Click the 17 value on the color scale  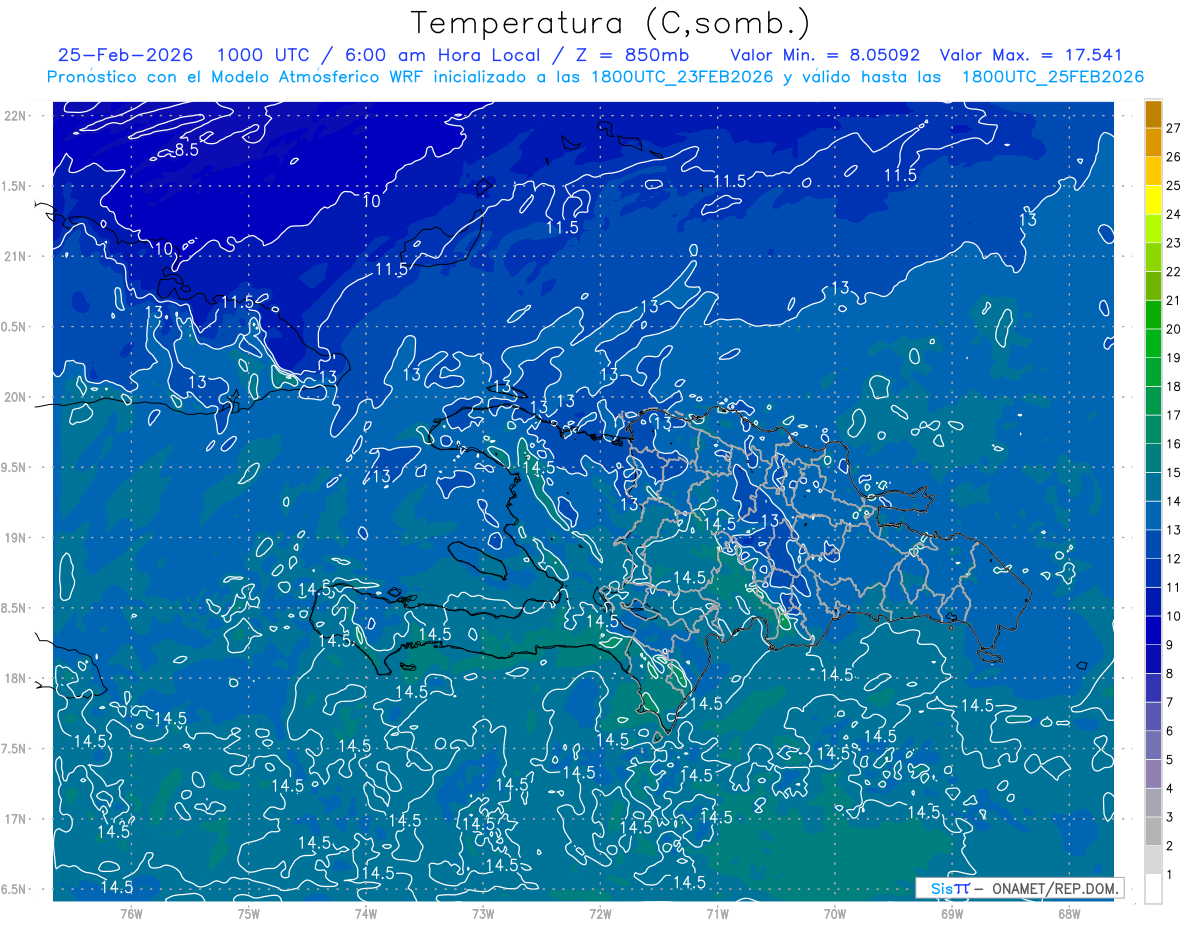(x=1174, y=415)
